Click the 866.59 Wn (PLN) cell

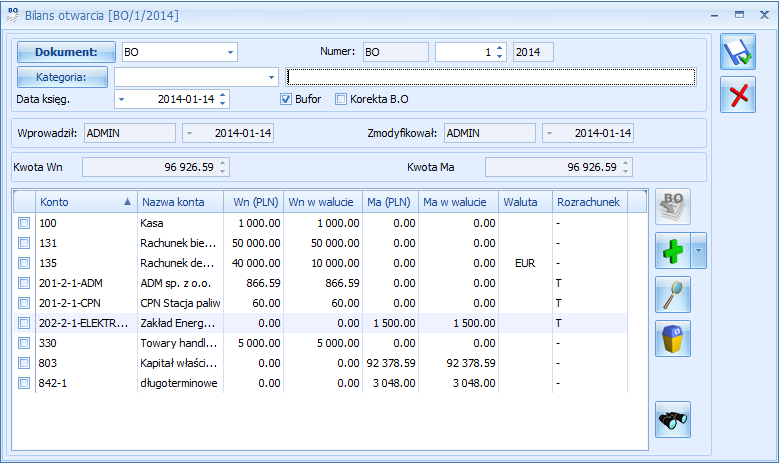click(x=254, y=283)
